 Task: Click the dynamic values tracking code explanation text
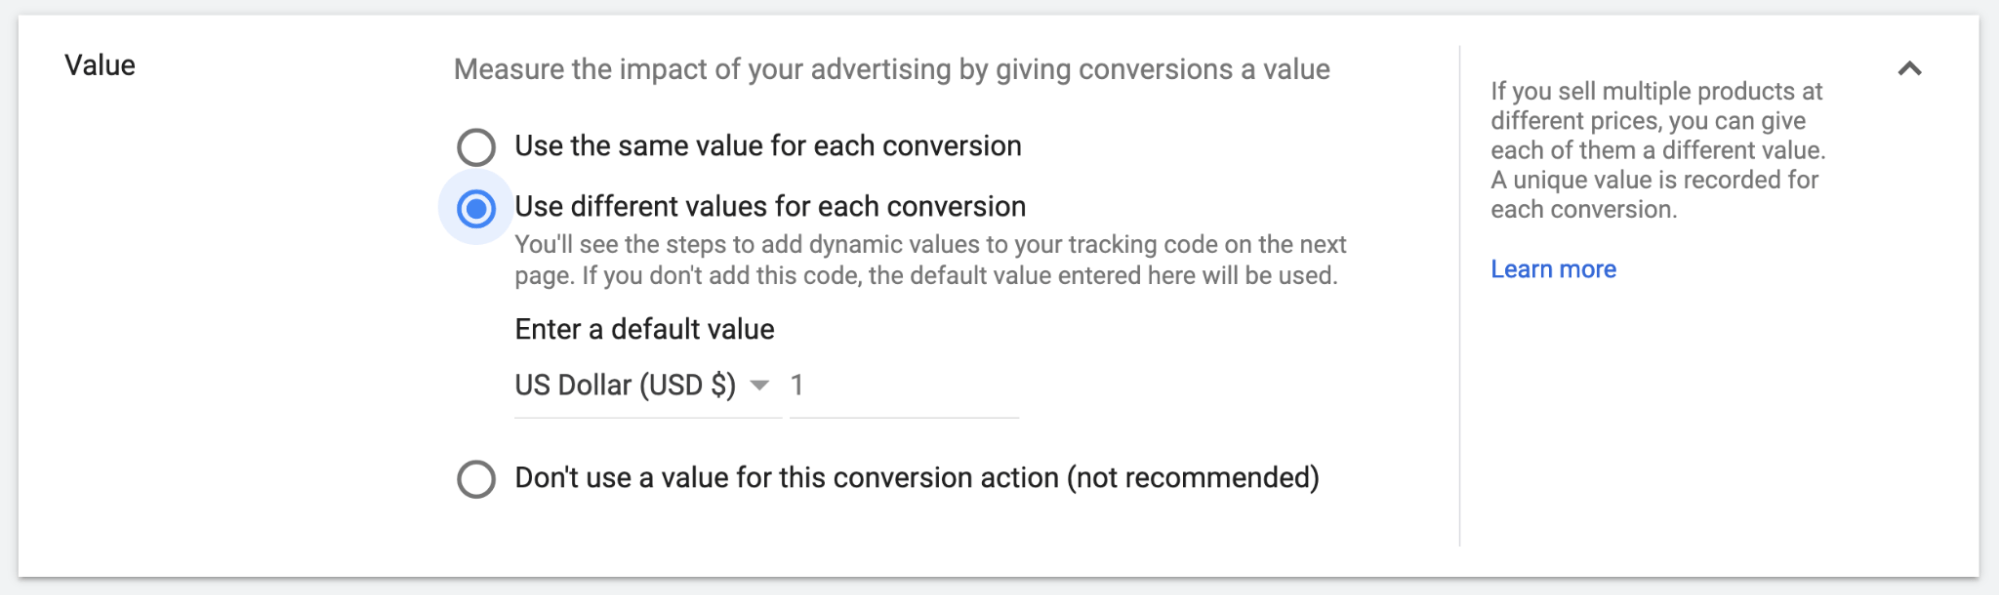[930, 245]
